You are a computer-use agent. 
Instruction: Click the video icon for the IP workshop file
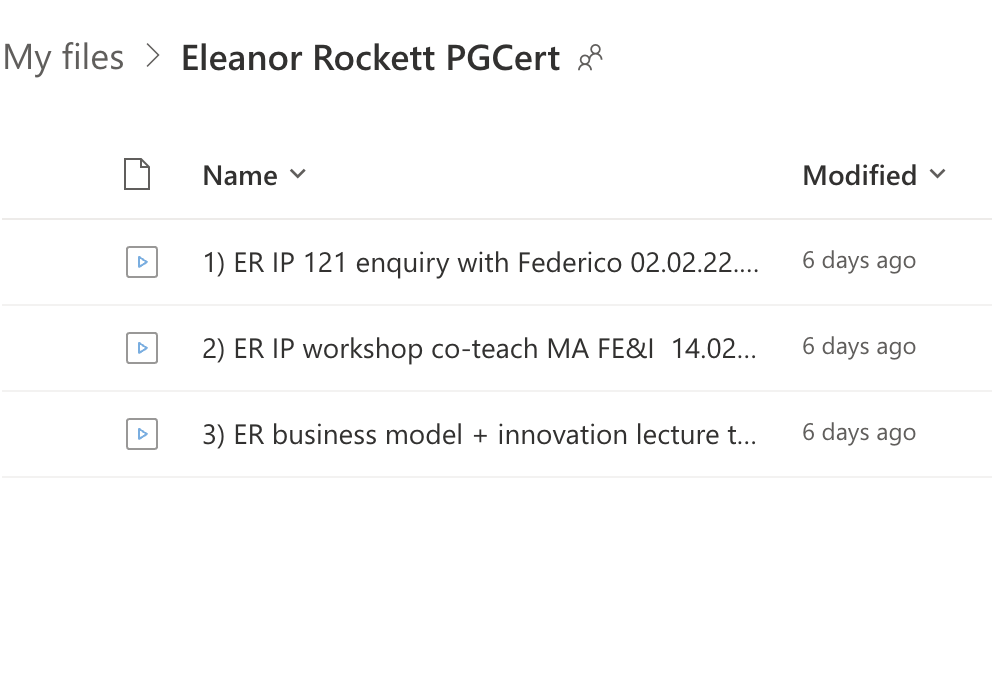click(142, 348)
